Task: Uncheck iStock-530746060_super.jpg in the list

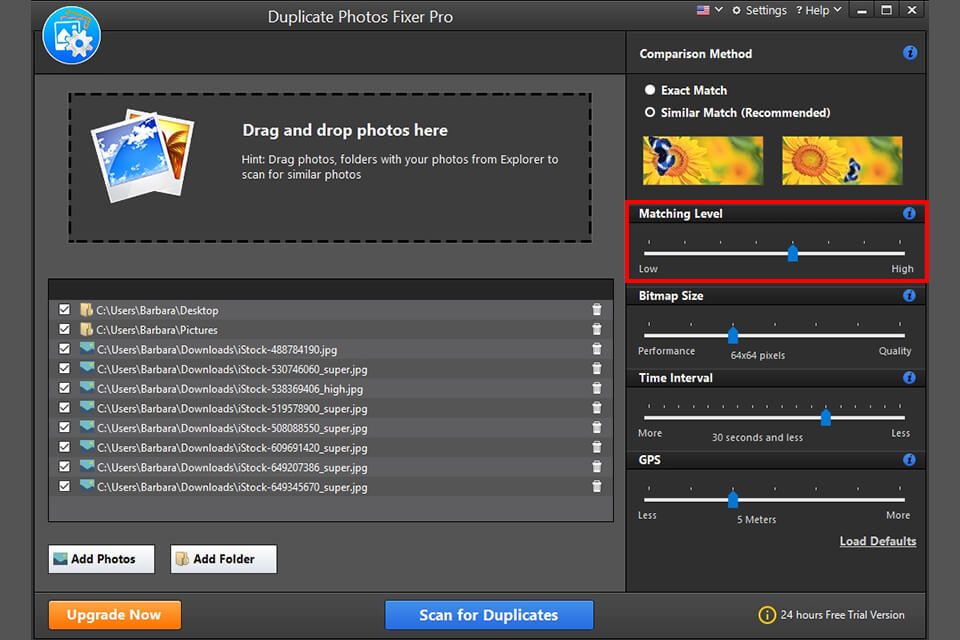Action: click(64, 369)
